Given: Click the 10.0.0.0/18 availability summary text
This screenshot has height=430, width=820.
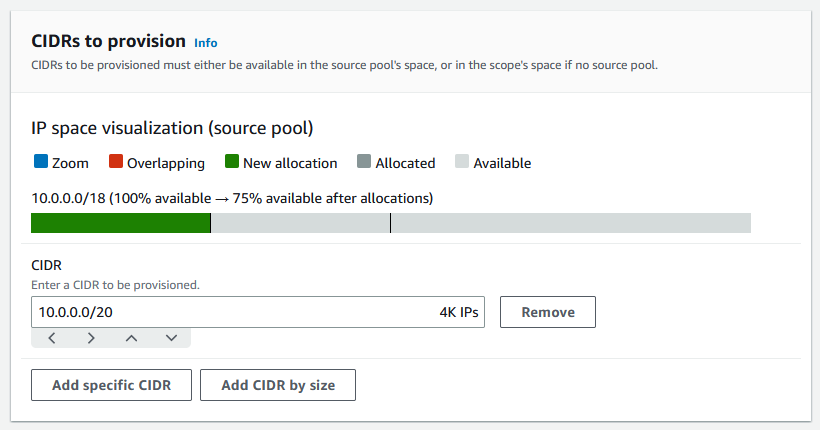Looking at the screenshot, I should [x=232, y=198].
